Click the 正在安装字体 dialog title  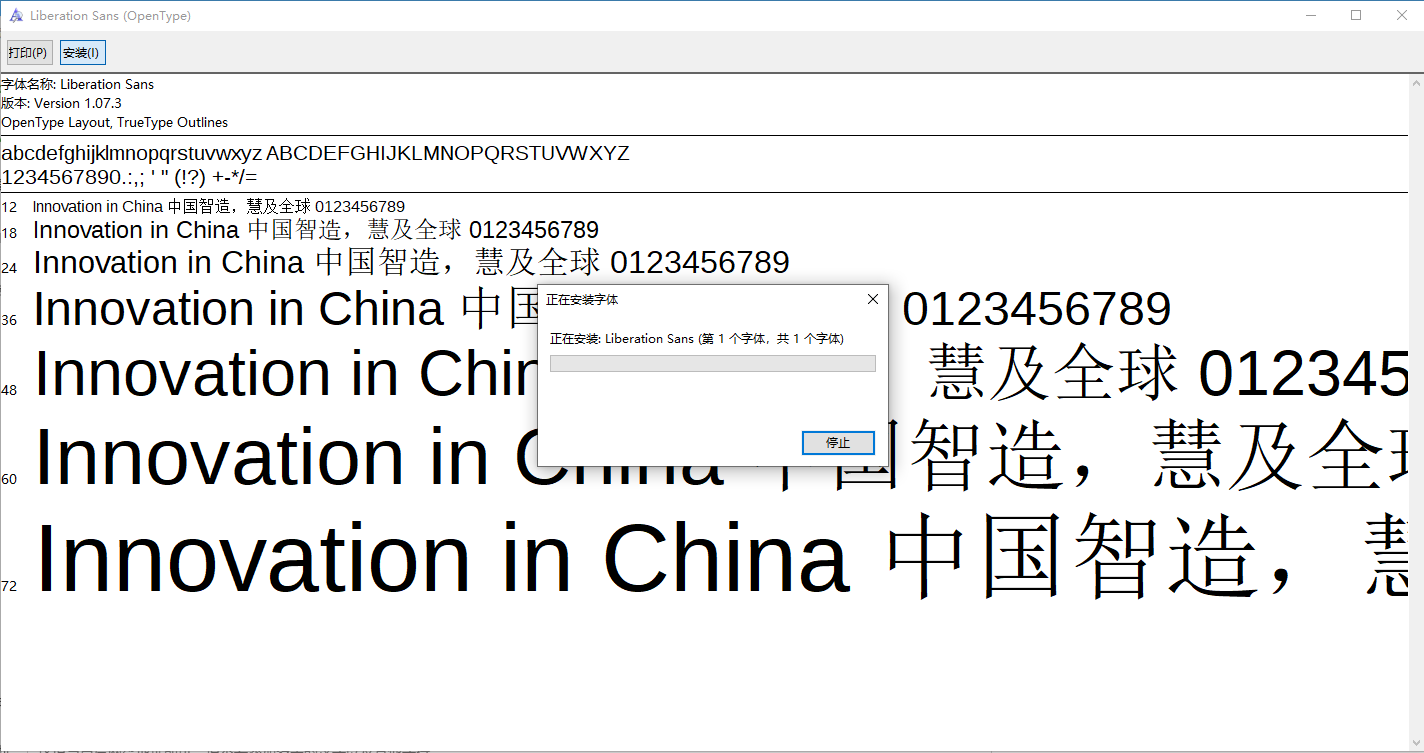pos(582,299)
